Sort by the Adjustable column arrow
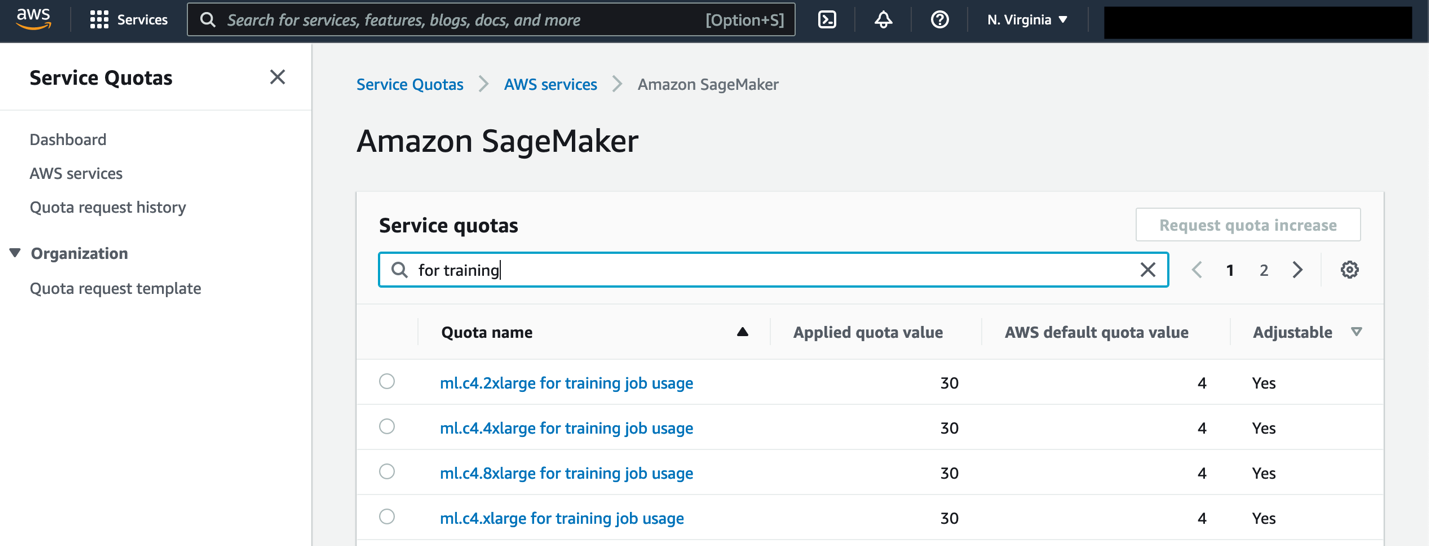 point(1356,332)
